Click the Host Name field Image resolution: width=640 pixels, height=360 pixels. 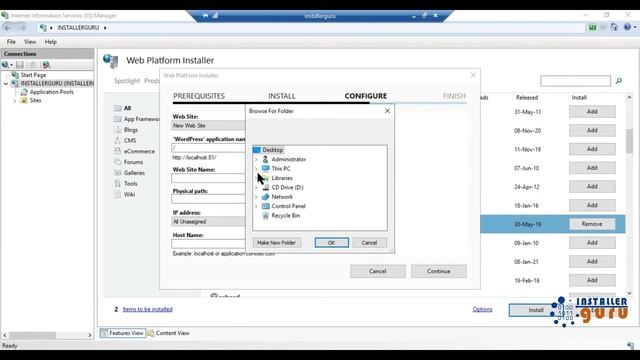[209, 244]
